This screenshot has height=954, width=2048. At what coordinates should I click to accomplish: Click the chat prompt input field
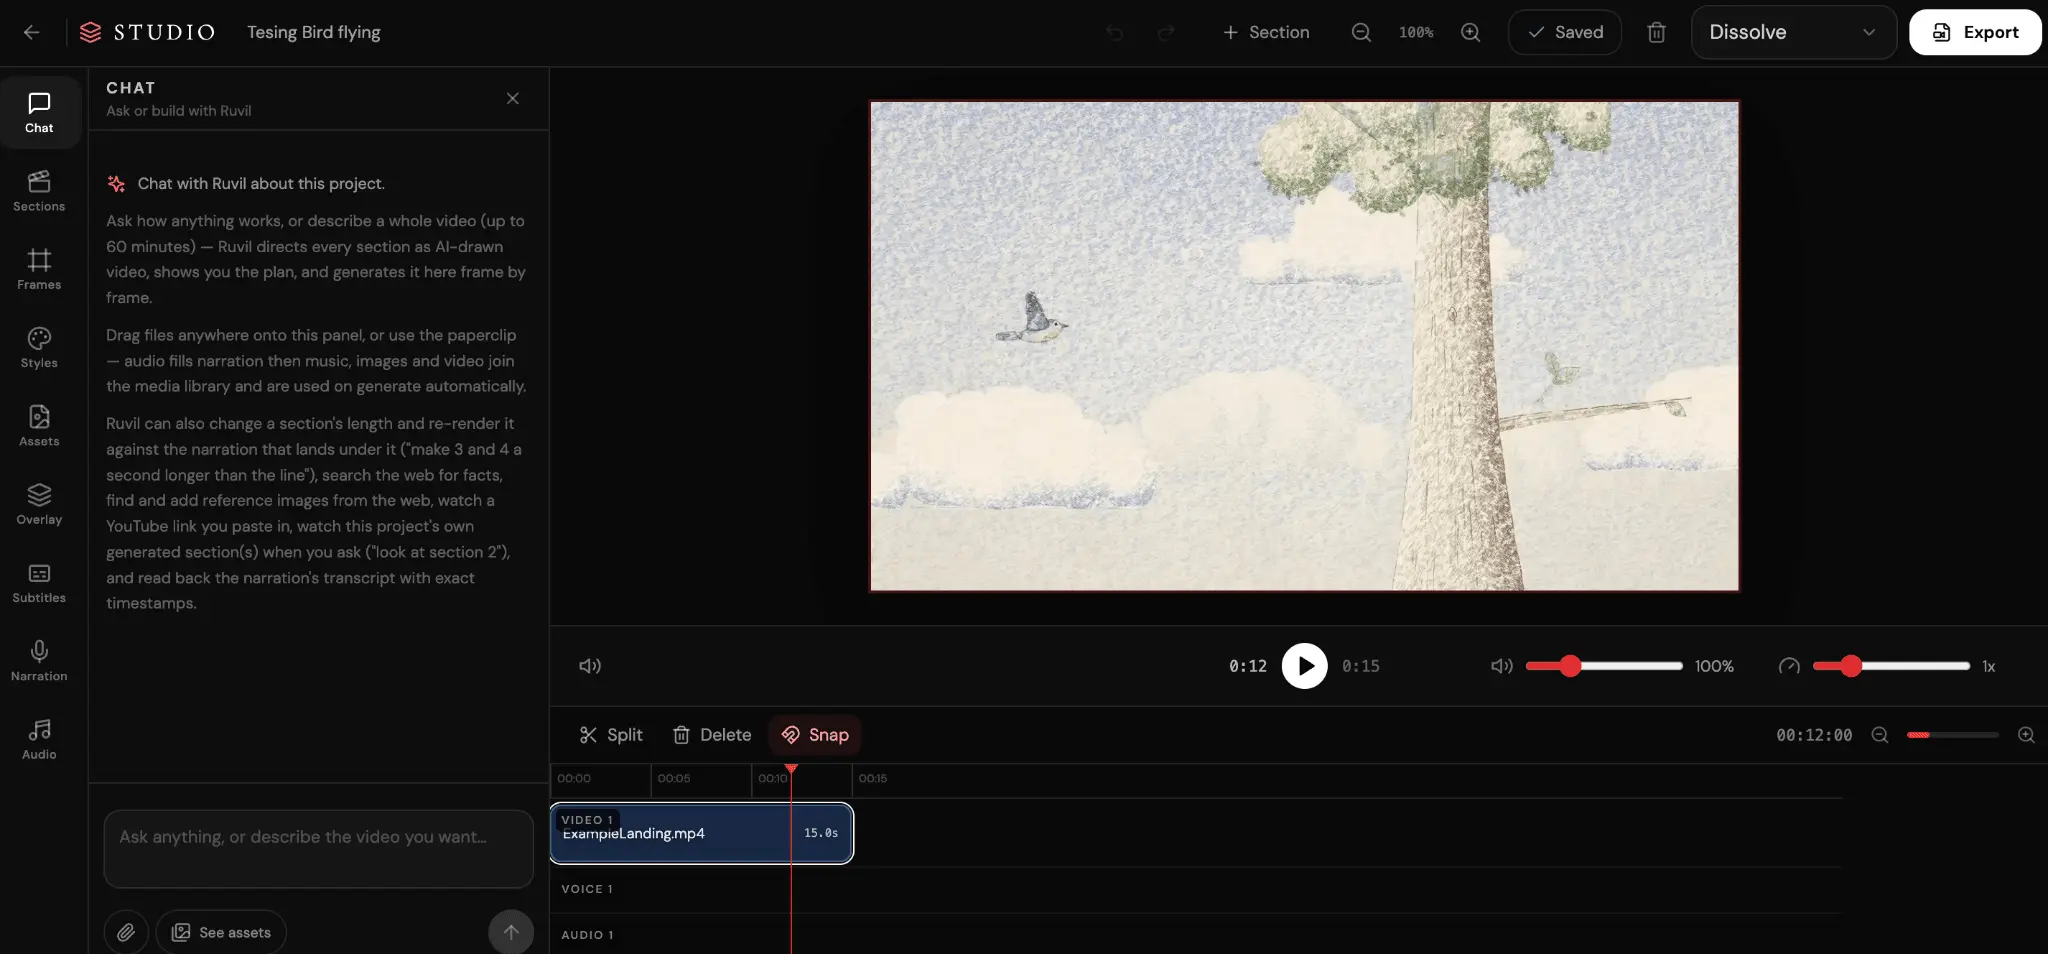[x=318, y=849]
